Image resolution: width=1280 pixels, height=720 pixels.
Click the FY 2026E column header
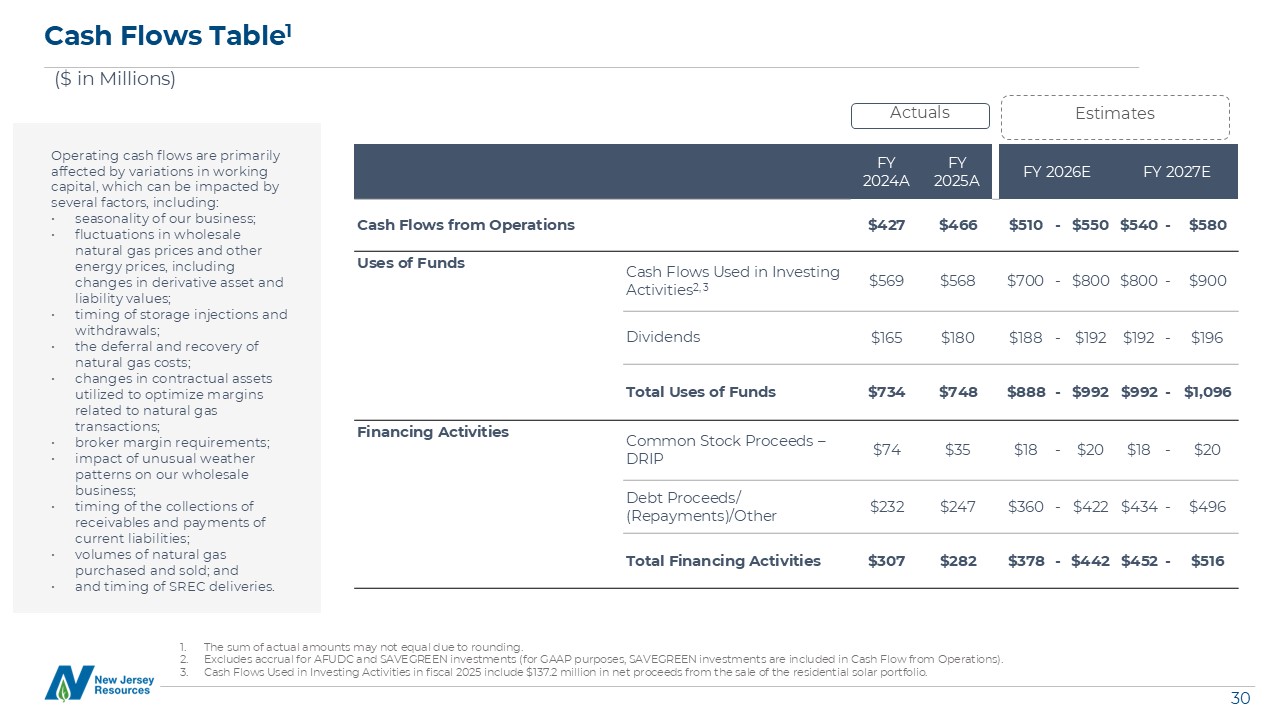tap(1057, 172)
